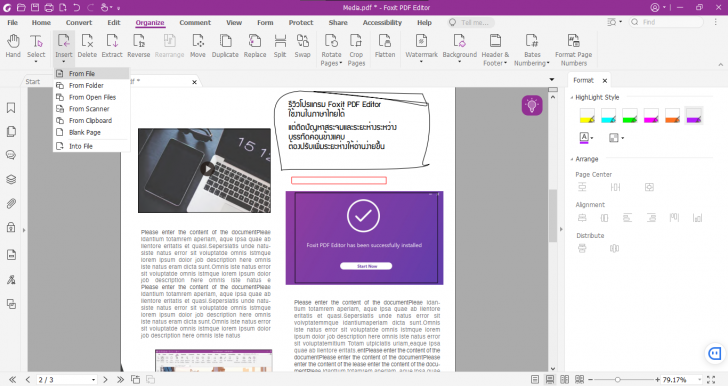Print the document from quick toolbar

(x=49, y=7)
